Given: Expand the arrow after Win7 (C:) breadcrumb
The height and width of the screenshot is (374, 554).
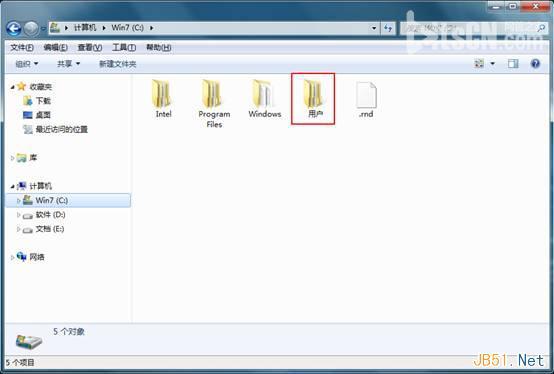Looking at the screenshot, I should coord(152,28).
